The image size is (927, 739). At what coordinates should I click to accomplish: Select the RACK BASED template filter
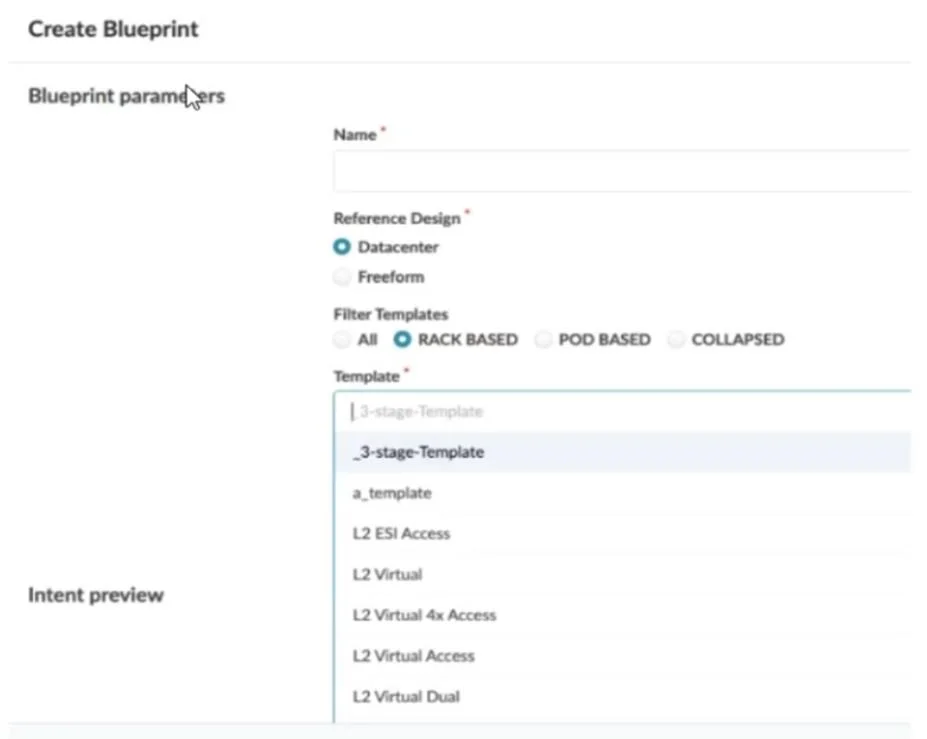coord(402,339)
